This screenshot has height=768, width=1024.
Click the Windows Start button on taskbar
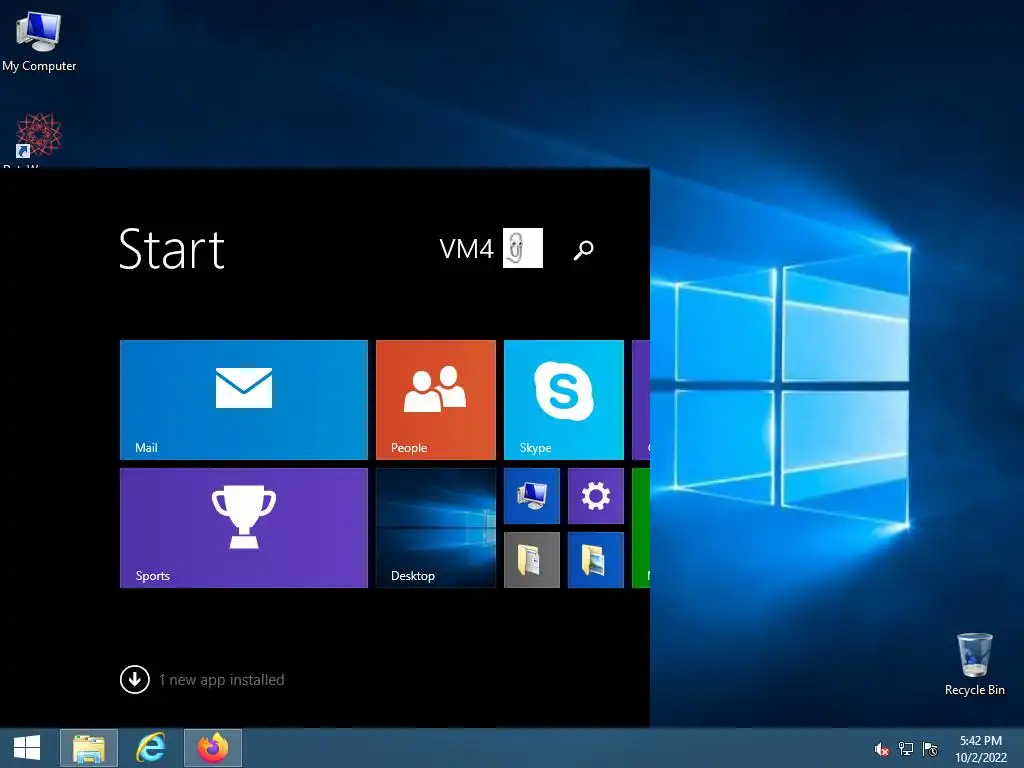[x=27, y=748]
